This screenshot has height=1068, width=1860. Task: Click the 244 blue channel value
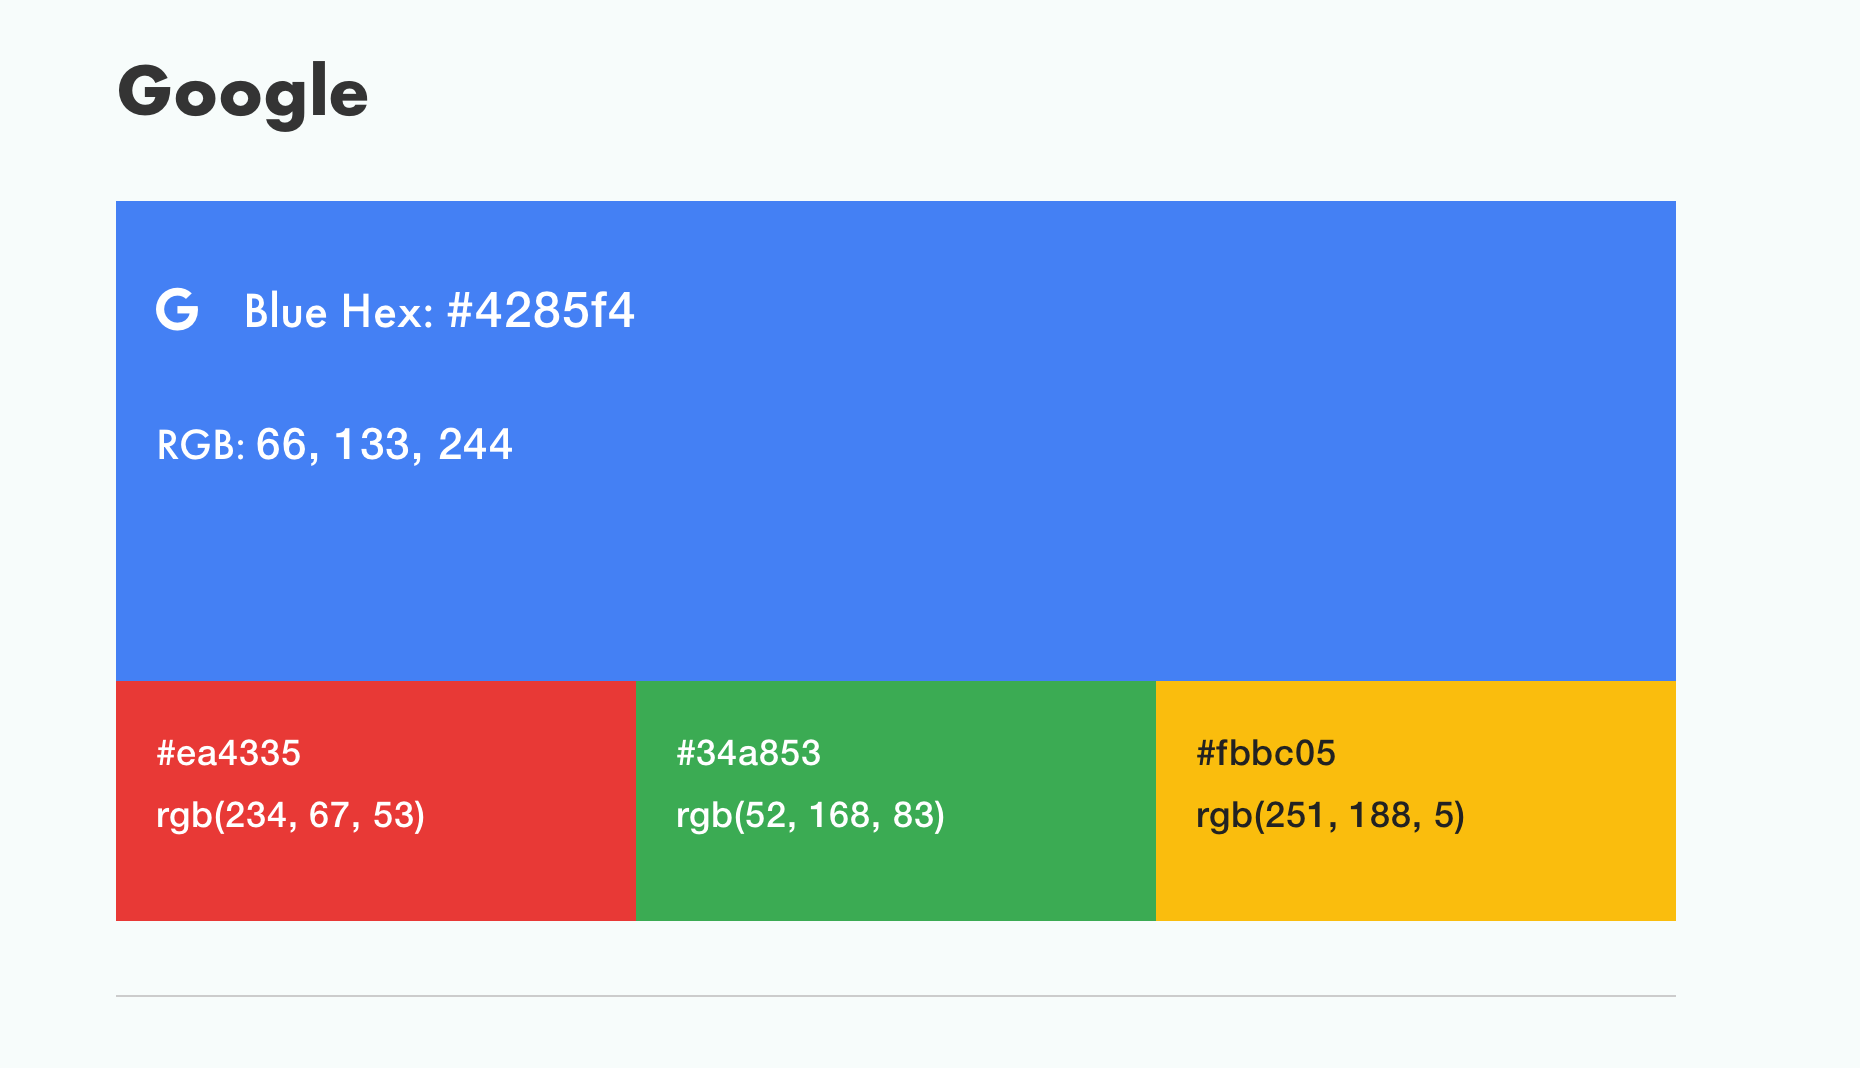(x=475, y=445)
